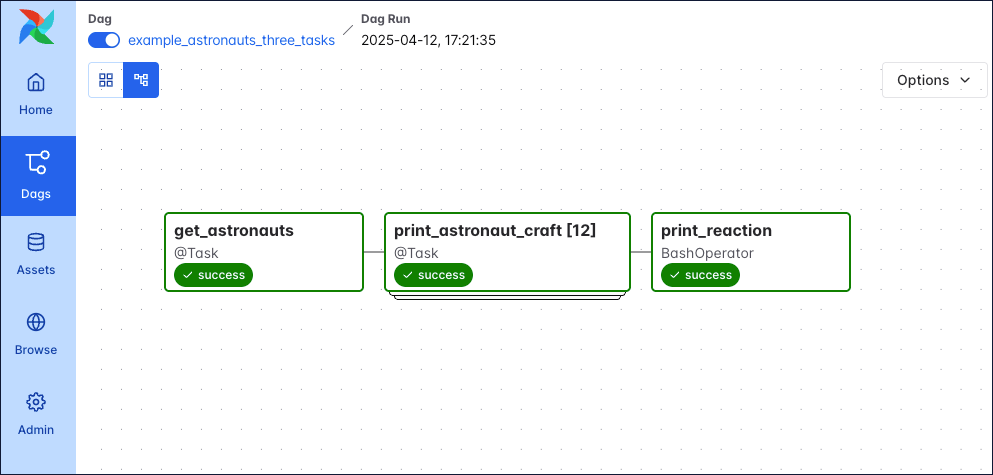Click the print_reaction success badge
This screenshot has width=993, height=475.
click(700, 275)
